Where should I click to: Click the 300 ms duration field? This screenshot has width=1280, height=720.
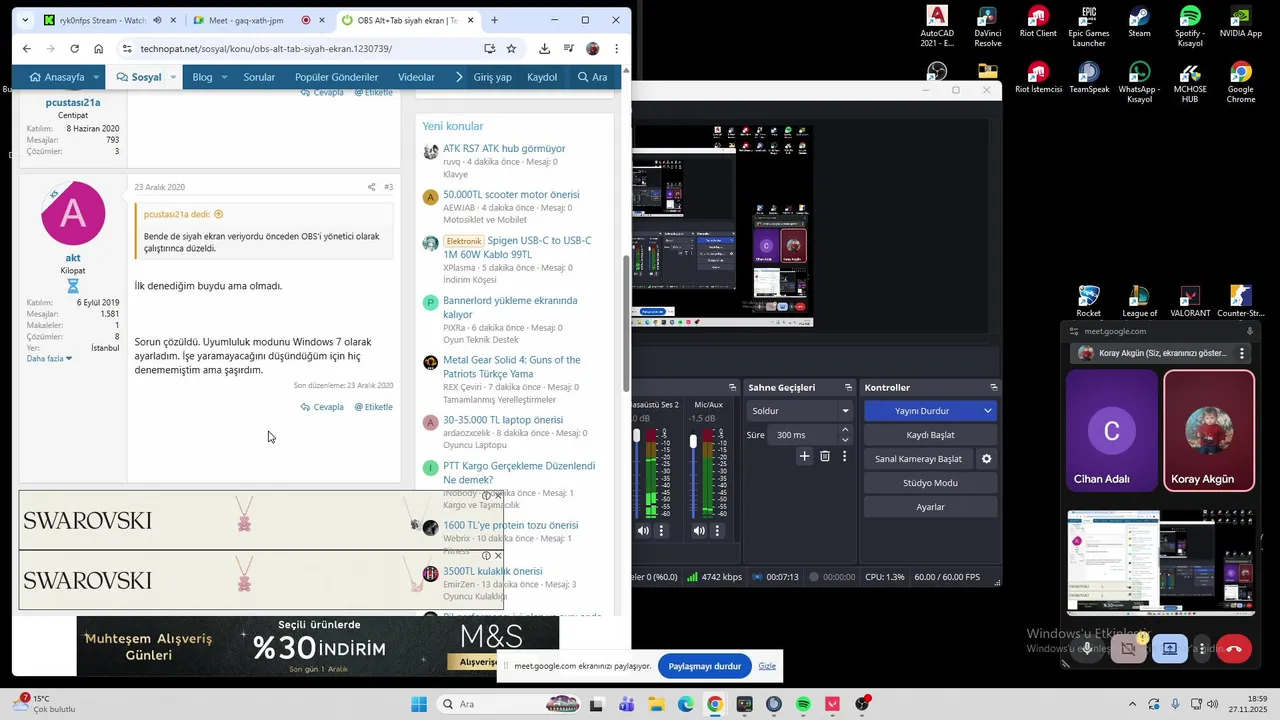click(x=803, y=435)
